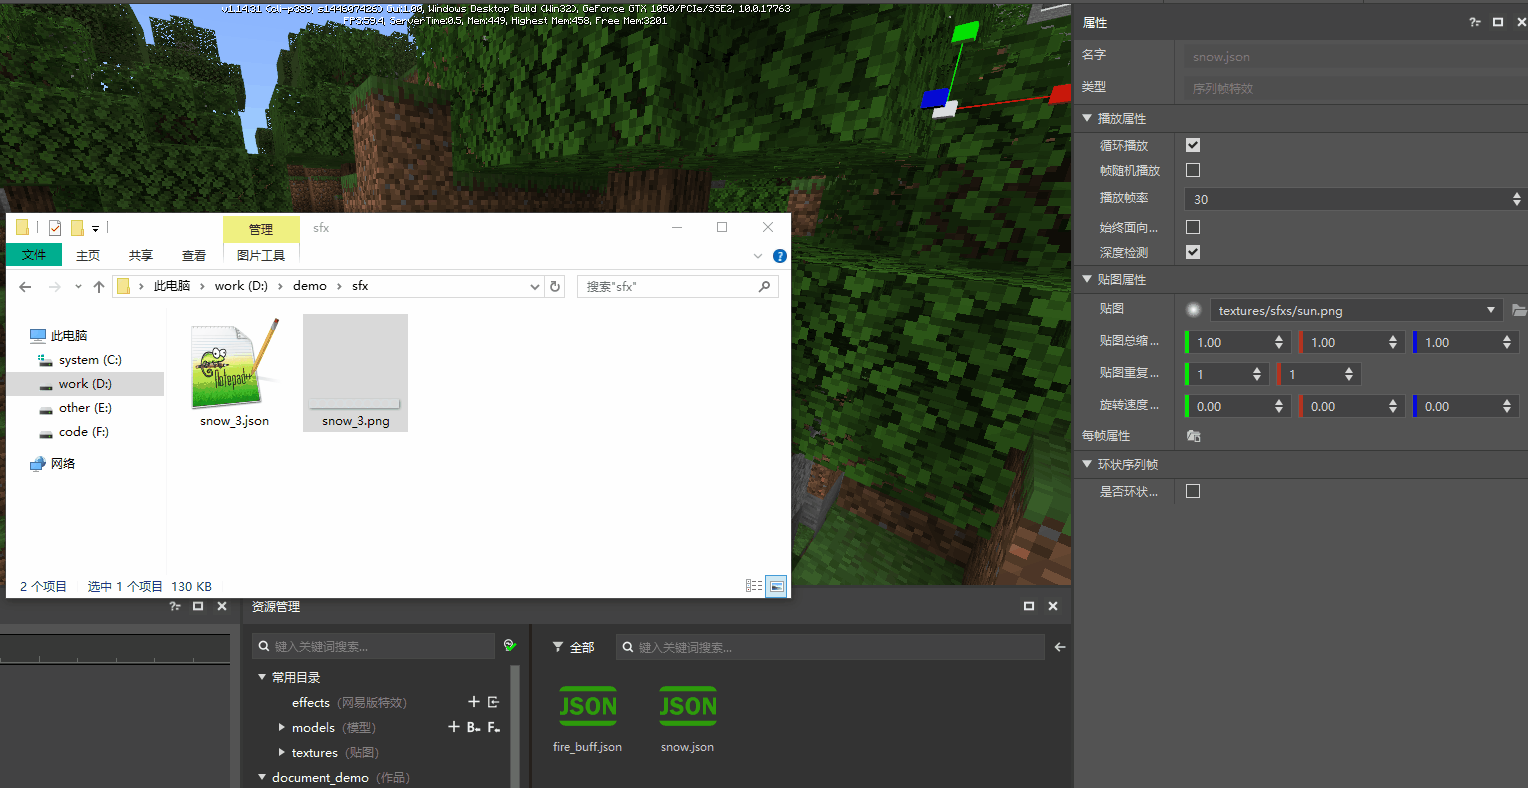Click the Explorer up-one-level arrow
Image resolution: width=1528 pixels, height=788 pixels.
98,287
